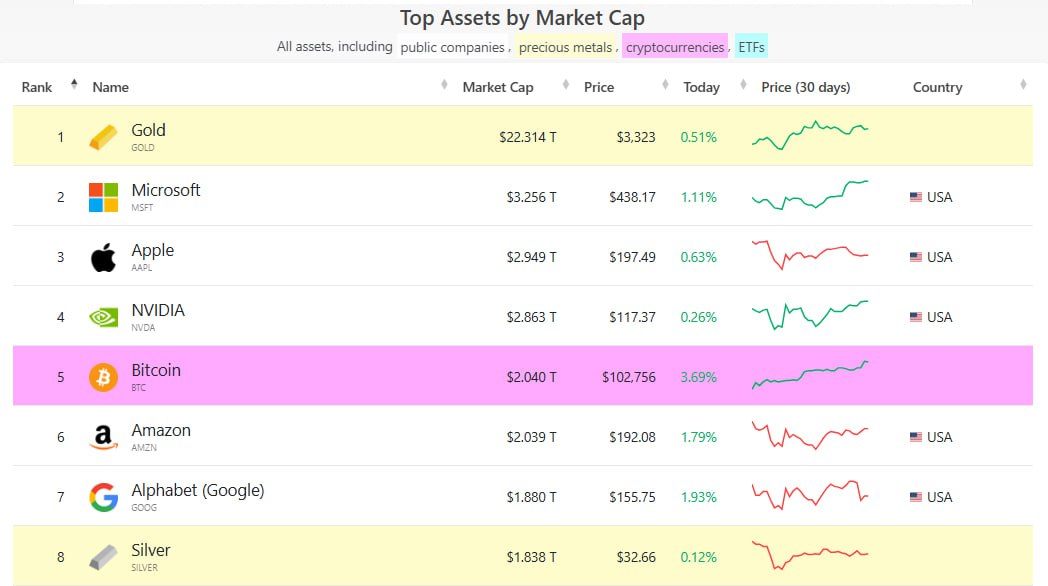Click the Apple logo icon
Viewport: 1048px width, 586px height.
click(104, 256)
